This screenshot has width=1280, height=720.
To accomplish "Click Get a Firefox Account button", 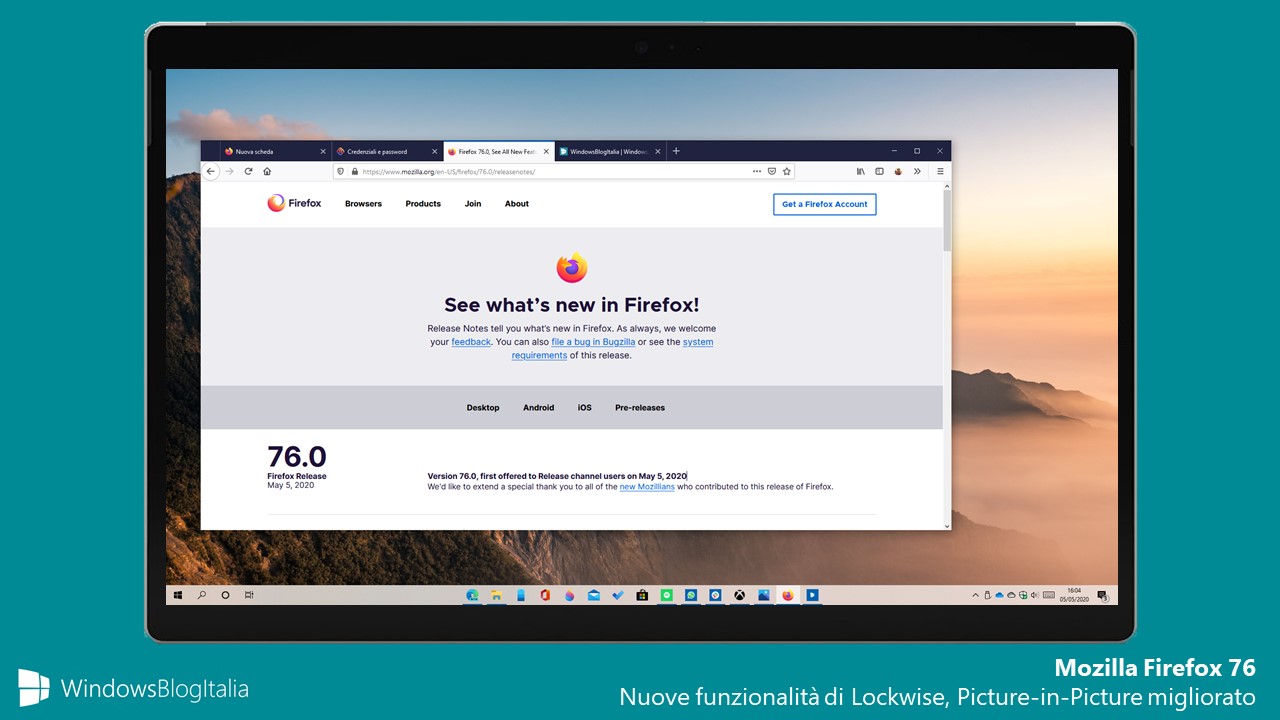I will click(825, 204).
